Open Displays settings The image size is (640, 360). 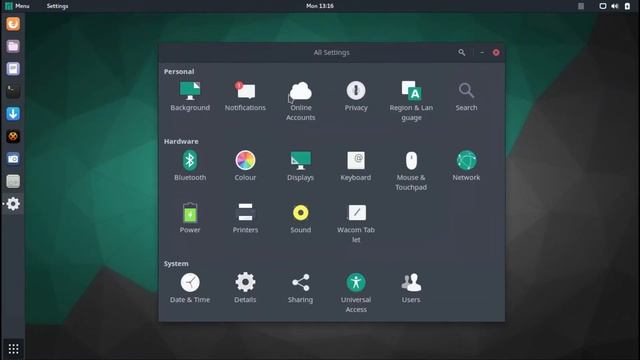(x=300, y=166)
